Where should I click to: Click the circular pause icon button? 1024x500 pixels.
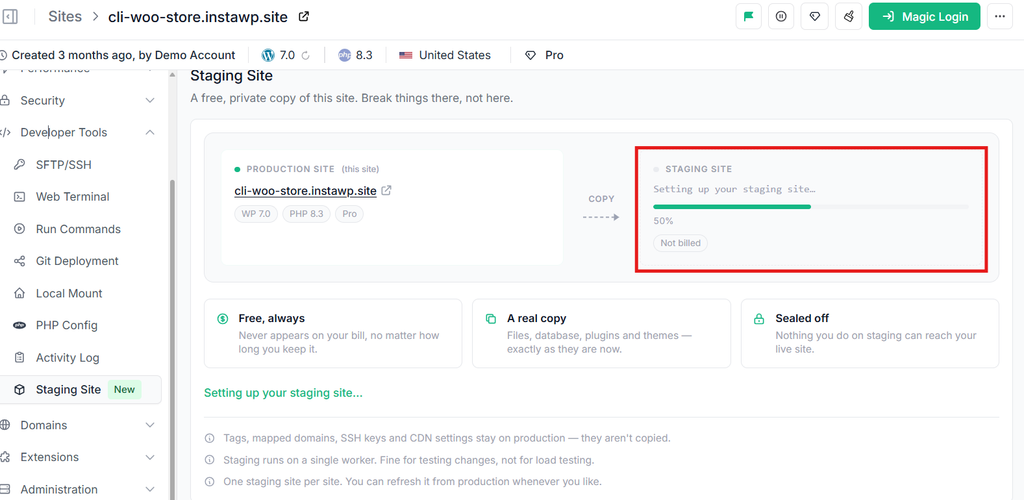click(781, 16)
